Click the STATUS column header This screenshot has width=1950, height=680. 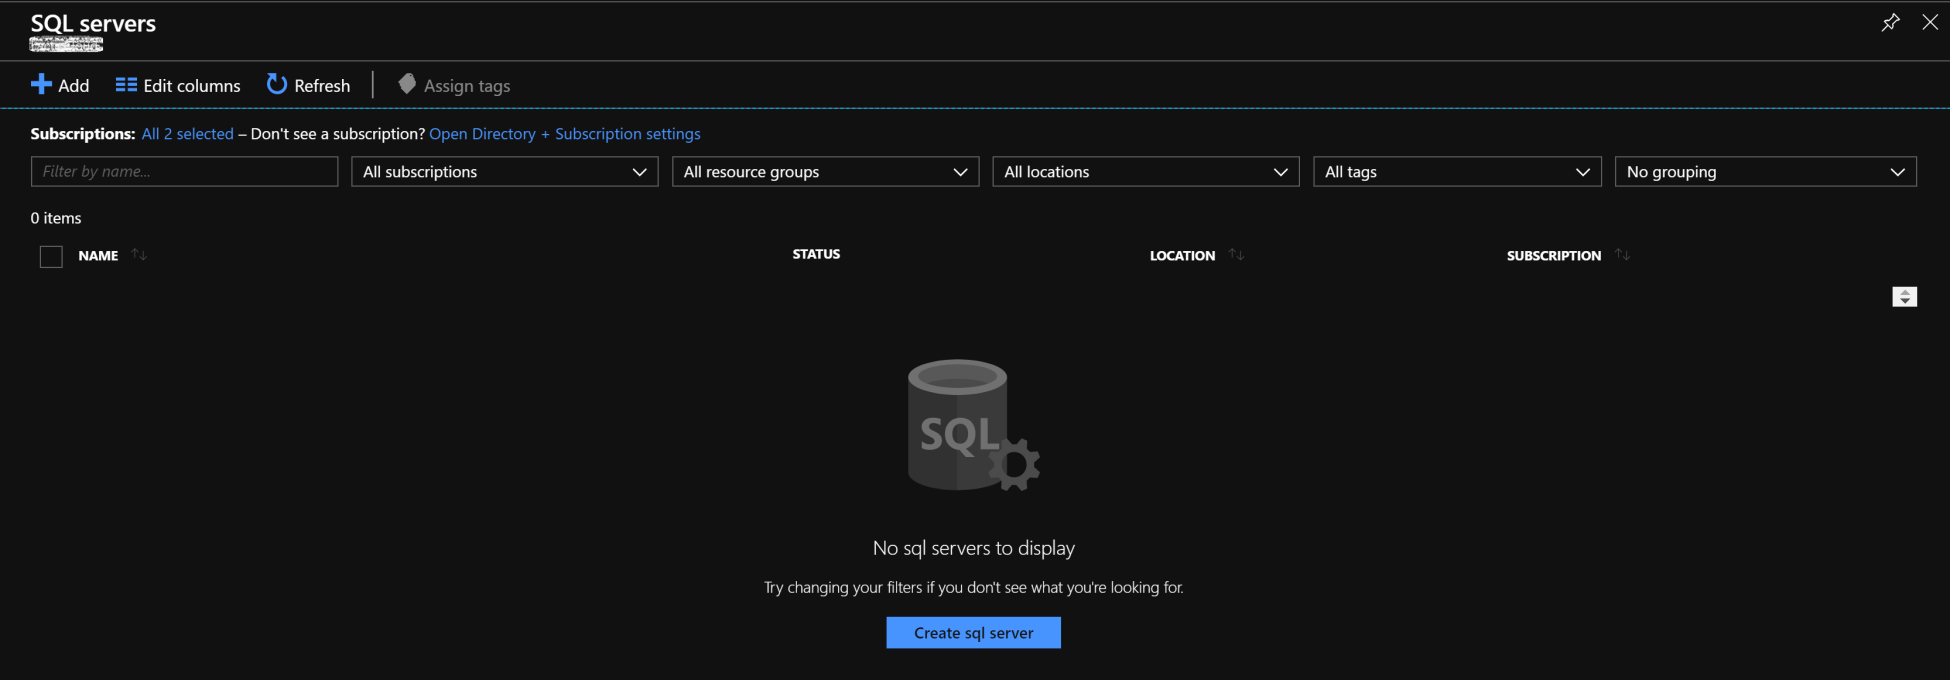click(x=816, y=254)
